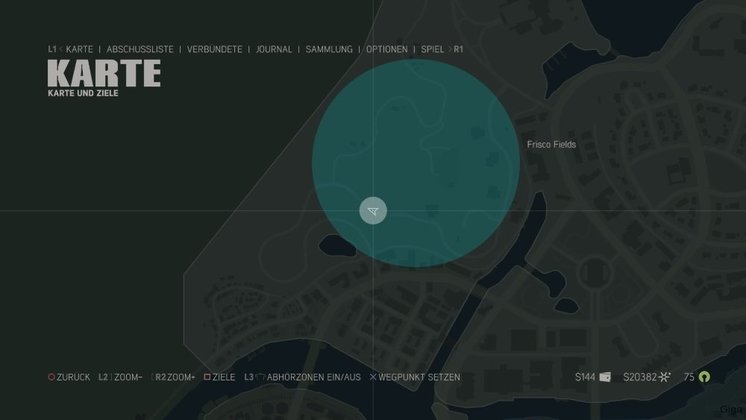Click the 75 counter value
The image size is (746, 420).
click(x=689, y=377)
